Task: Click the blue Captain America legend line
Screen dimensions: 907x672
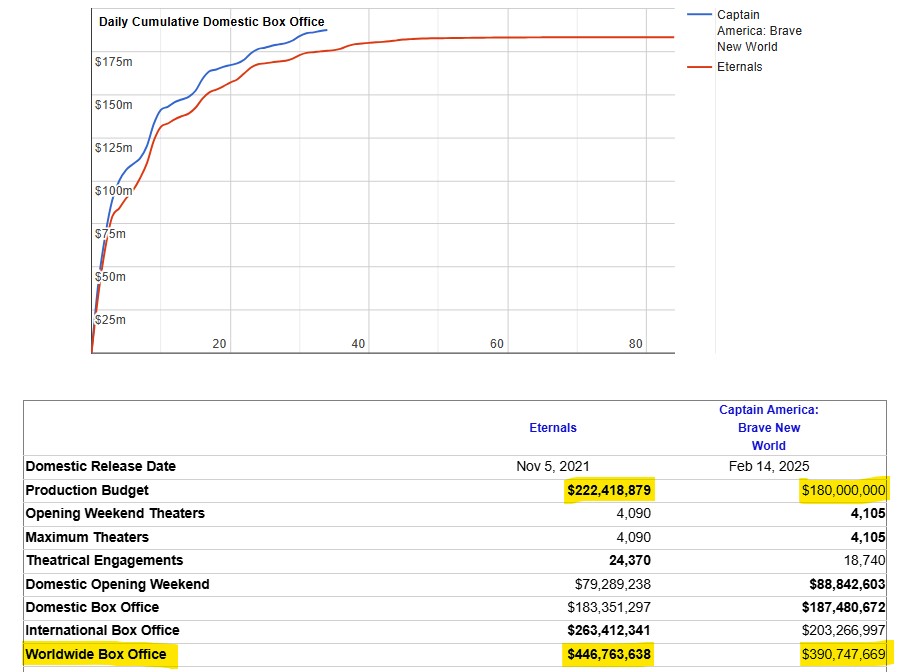Action: click(x=699, y=15)
